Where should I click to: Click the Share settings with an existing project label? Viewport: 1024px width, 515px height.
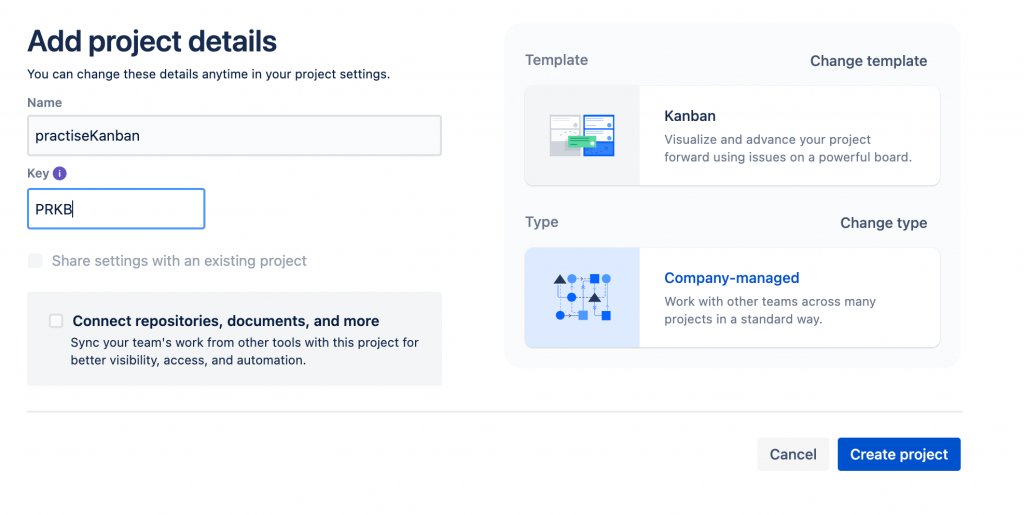[179, 261]
